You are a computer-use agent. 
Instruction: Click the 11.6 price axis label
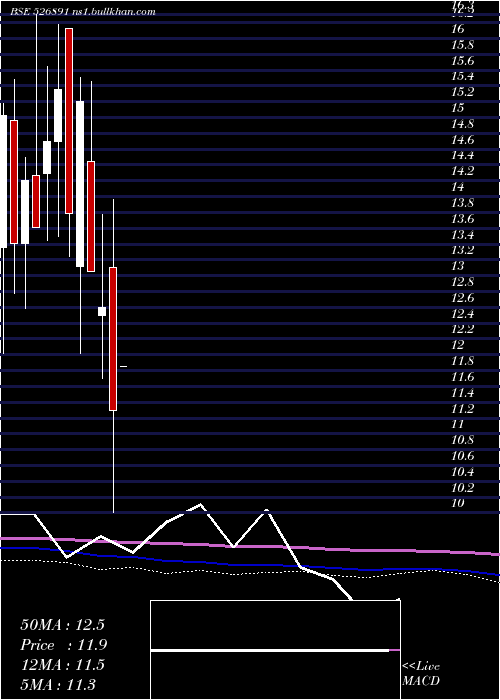[462, 377]
